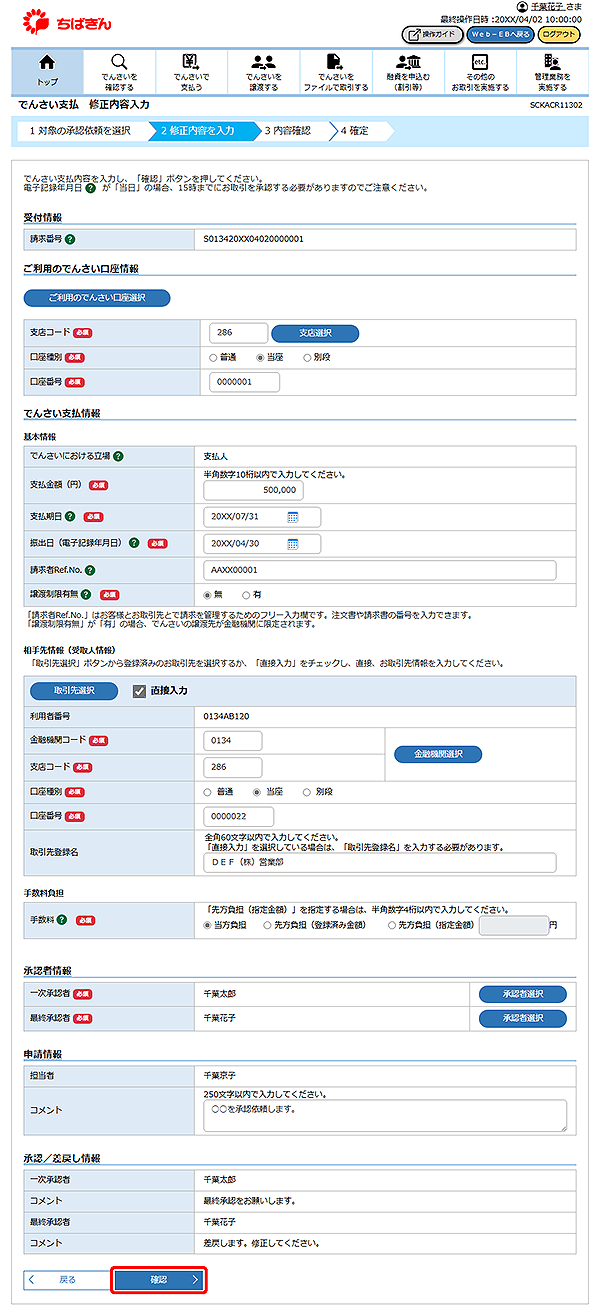600x1316 pixels.
Task: Go to the トップ home icon
Action: coord(46,69)
